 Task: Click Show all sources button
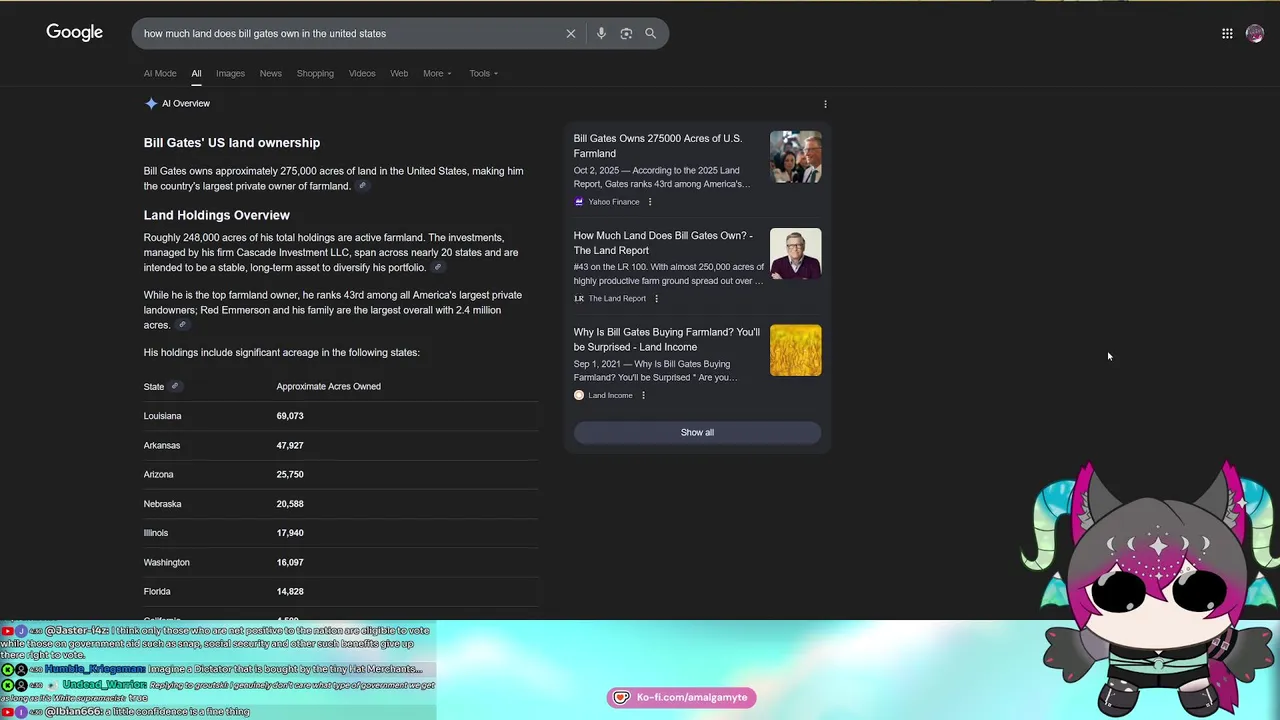(697, 432)
